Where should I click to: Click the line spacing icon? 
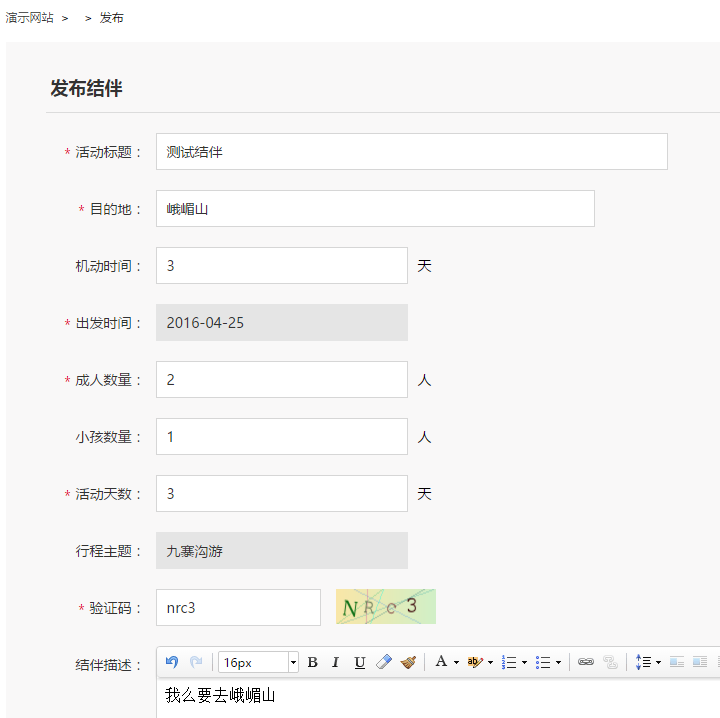pyautogui.click(x=643, y=662)
